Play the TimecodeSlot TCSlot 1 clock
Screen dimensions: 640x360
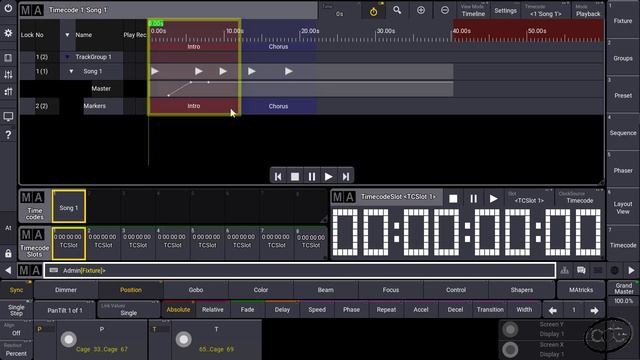coord(493,198)
